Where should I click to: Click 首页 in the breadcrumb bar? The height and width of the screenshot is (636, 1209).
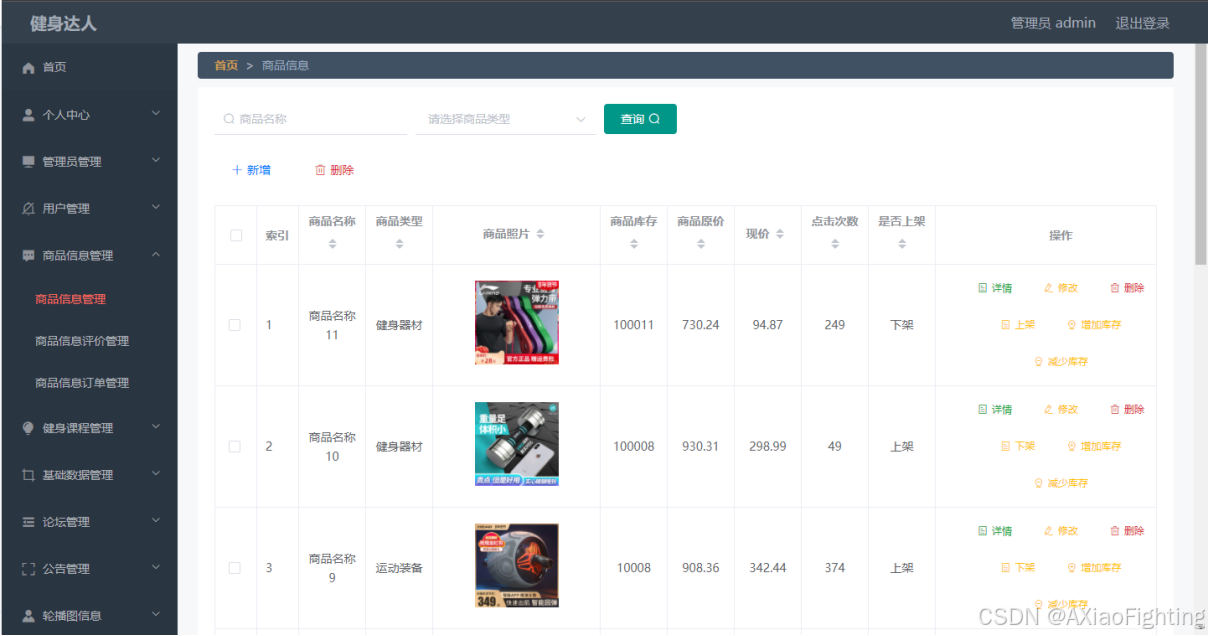coord(226,66)
